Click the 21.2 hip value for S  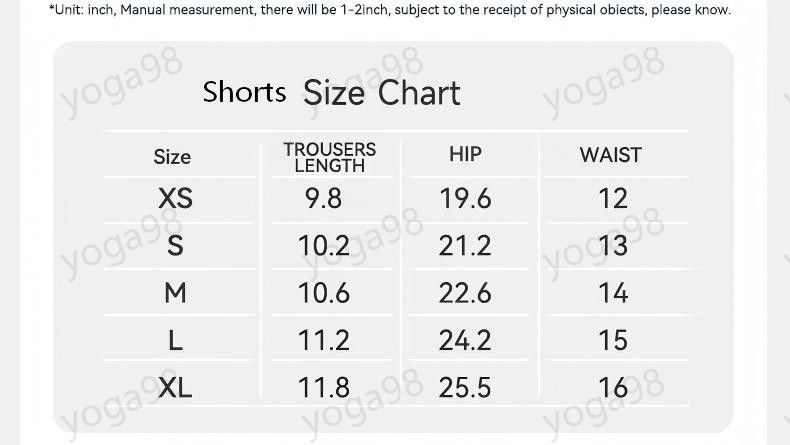pos(465,245)
